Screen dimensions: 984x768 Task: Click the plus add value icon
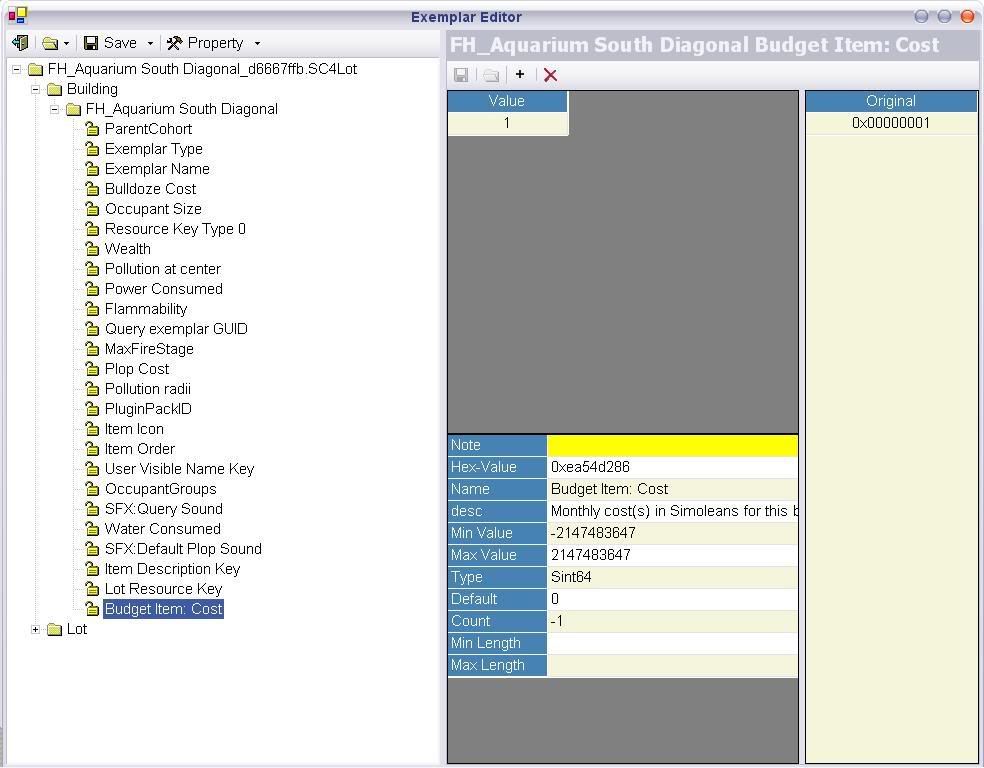tap(520, 75)
